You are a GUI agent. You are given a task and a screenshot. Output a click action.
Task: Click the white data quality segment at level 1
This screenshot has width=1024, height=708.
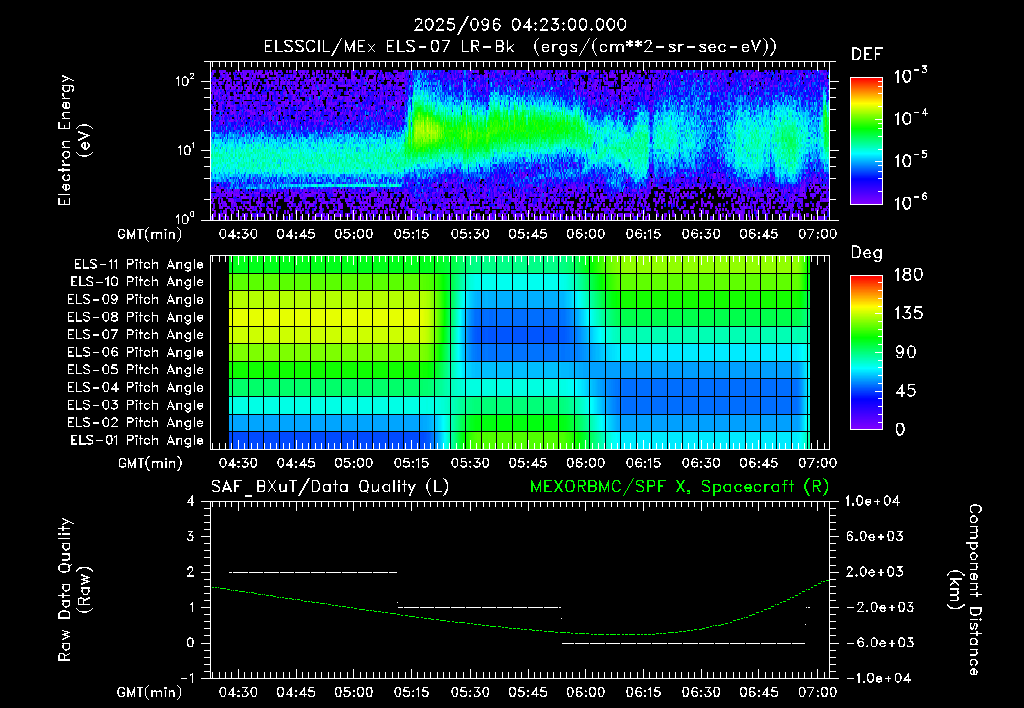[x=479, y=607]
